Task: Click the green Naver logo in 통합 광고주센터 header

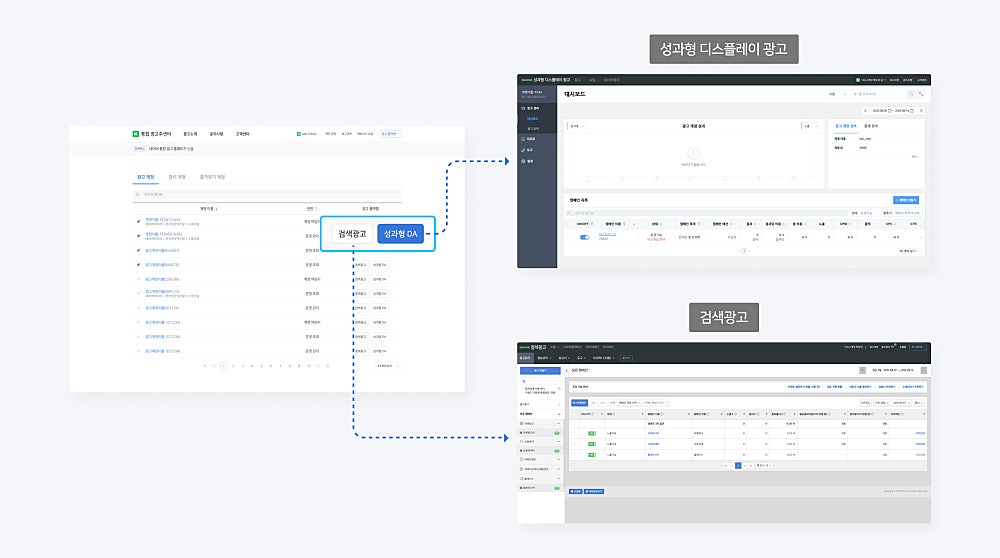Action: pyautogui.click(x=135, y=134)
